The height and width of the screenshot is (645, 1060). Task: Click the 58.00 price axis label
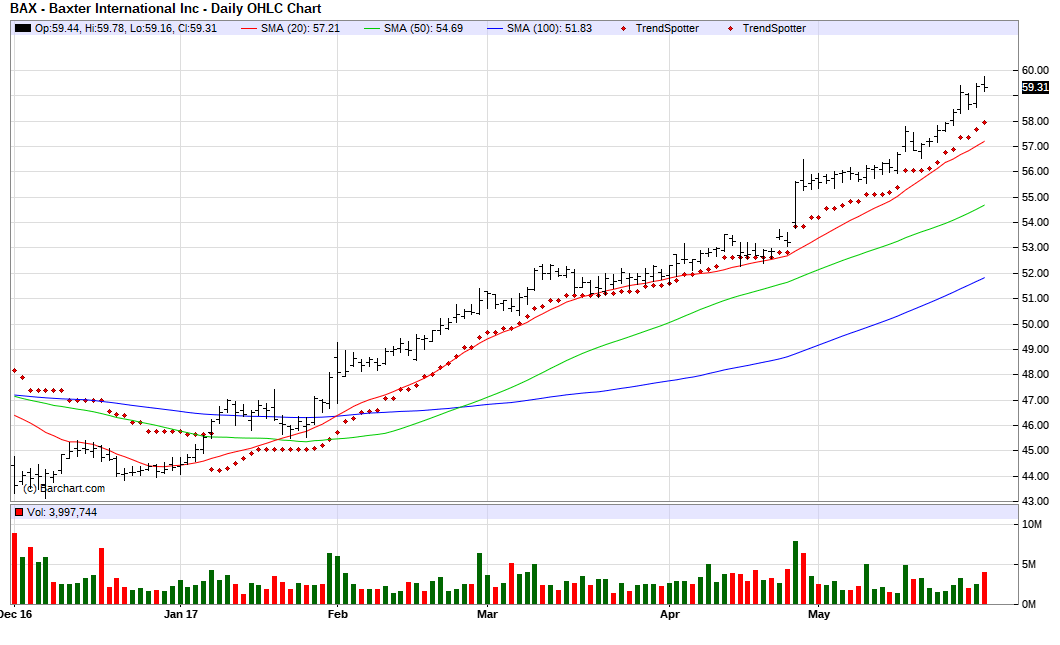tap(1035, 121)
